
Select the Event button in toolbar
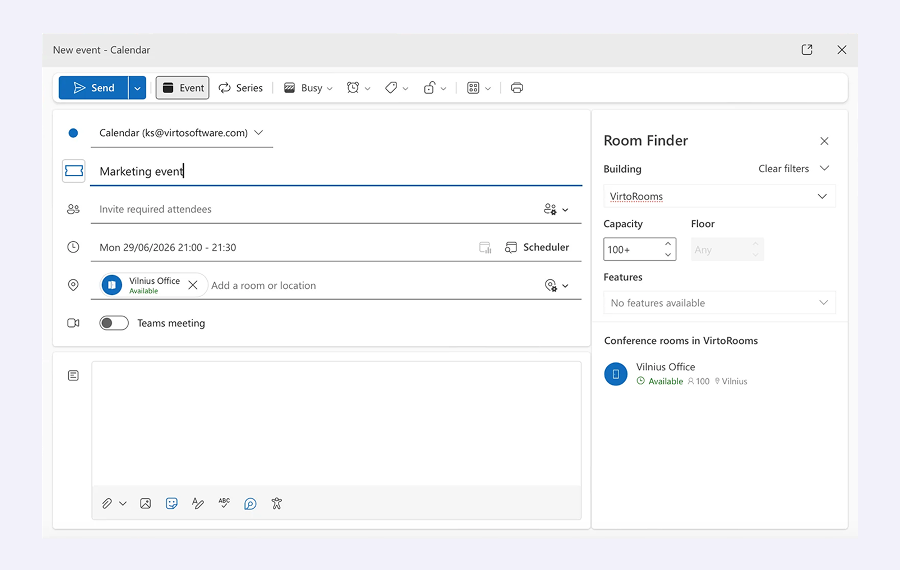183,88
